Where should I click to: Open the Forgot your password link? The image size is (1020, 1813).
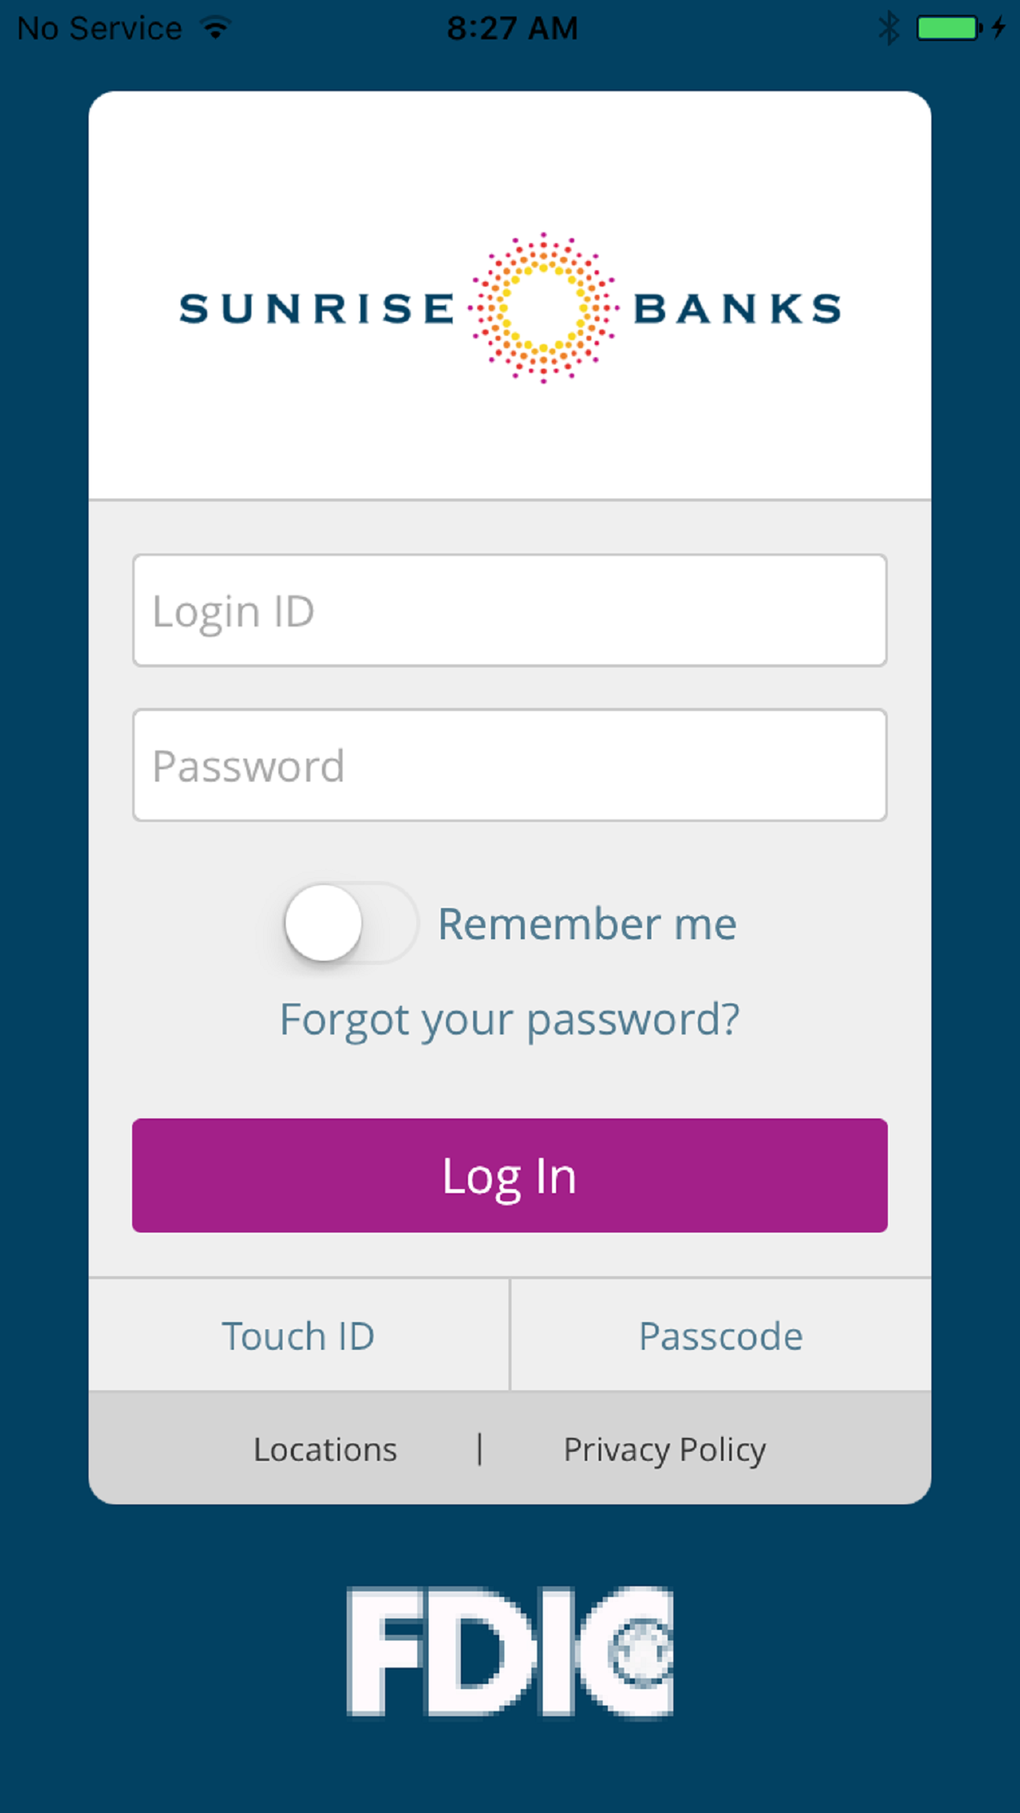[x=510, y=1020]
